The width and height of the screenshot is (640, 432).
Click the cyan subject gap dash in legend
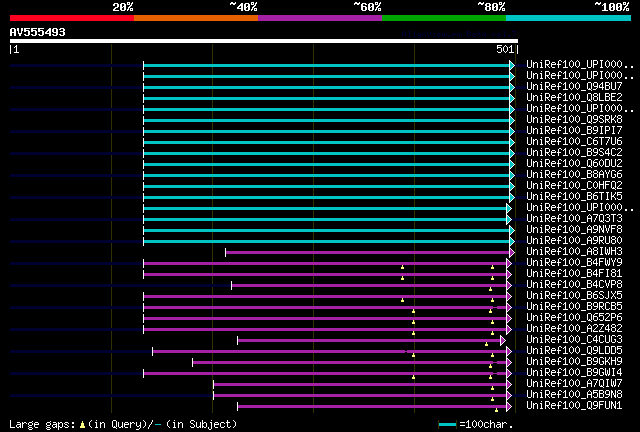point(158,425)
